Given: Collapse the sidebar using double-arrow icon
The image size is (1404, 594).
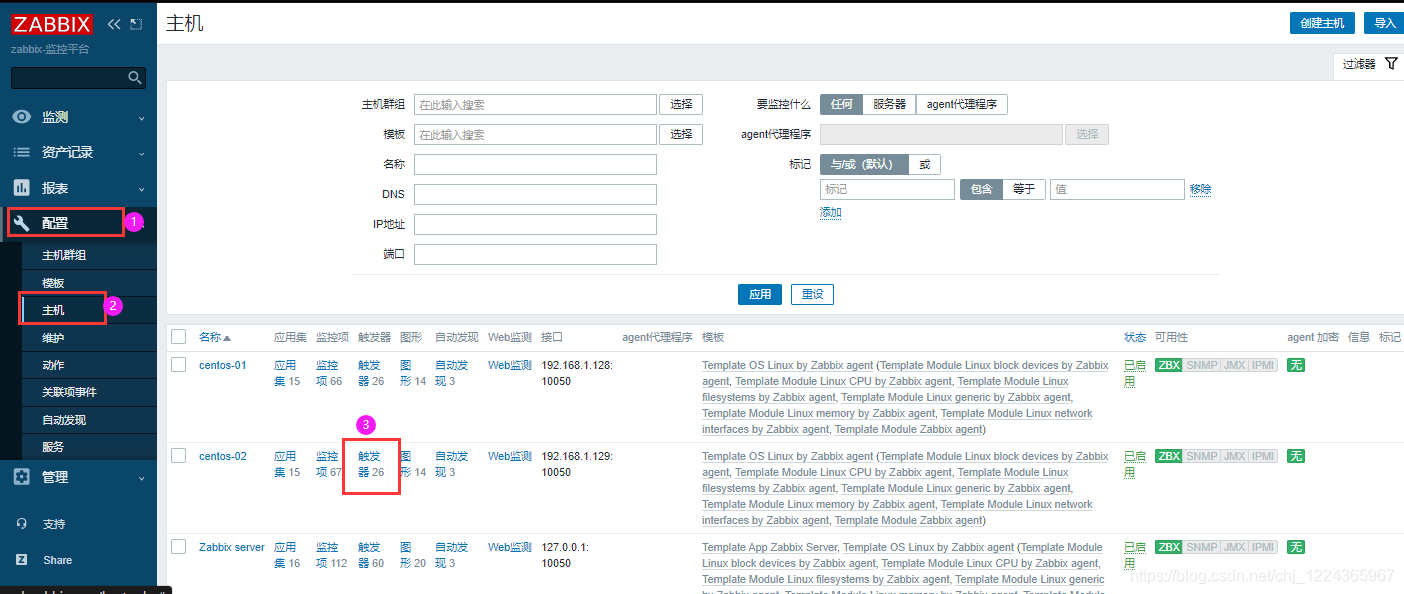Looking at the screenshot, I should click(x=113, y=23).
